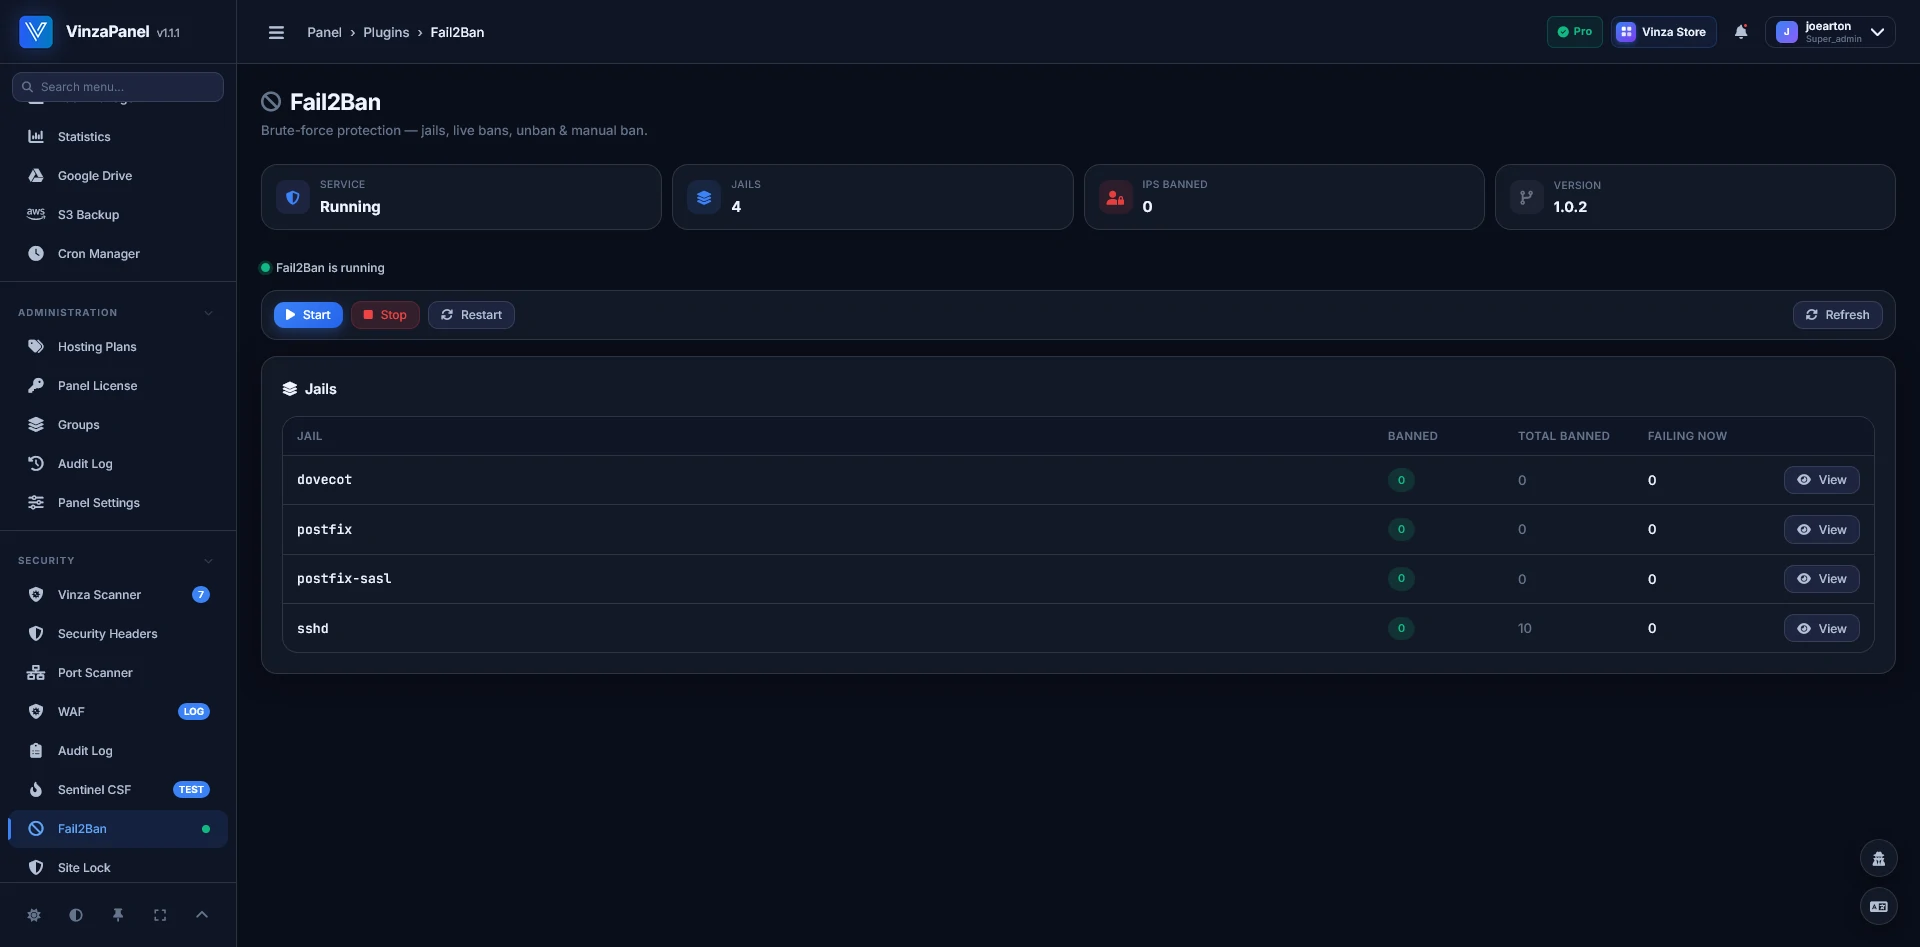
Task: Open Vinza Store
Action: pos(1664,32)
